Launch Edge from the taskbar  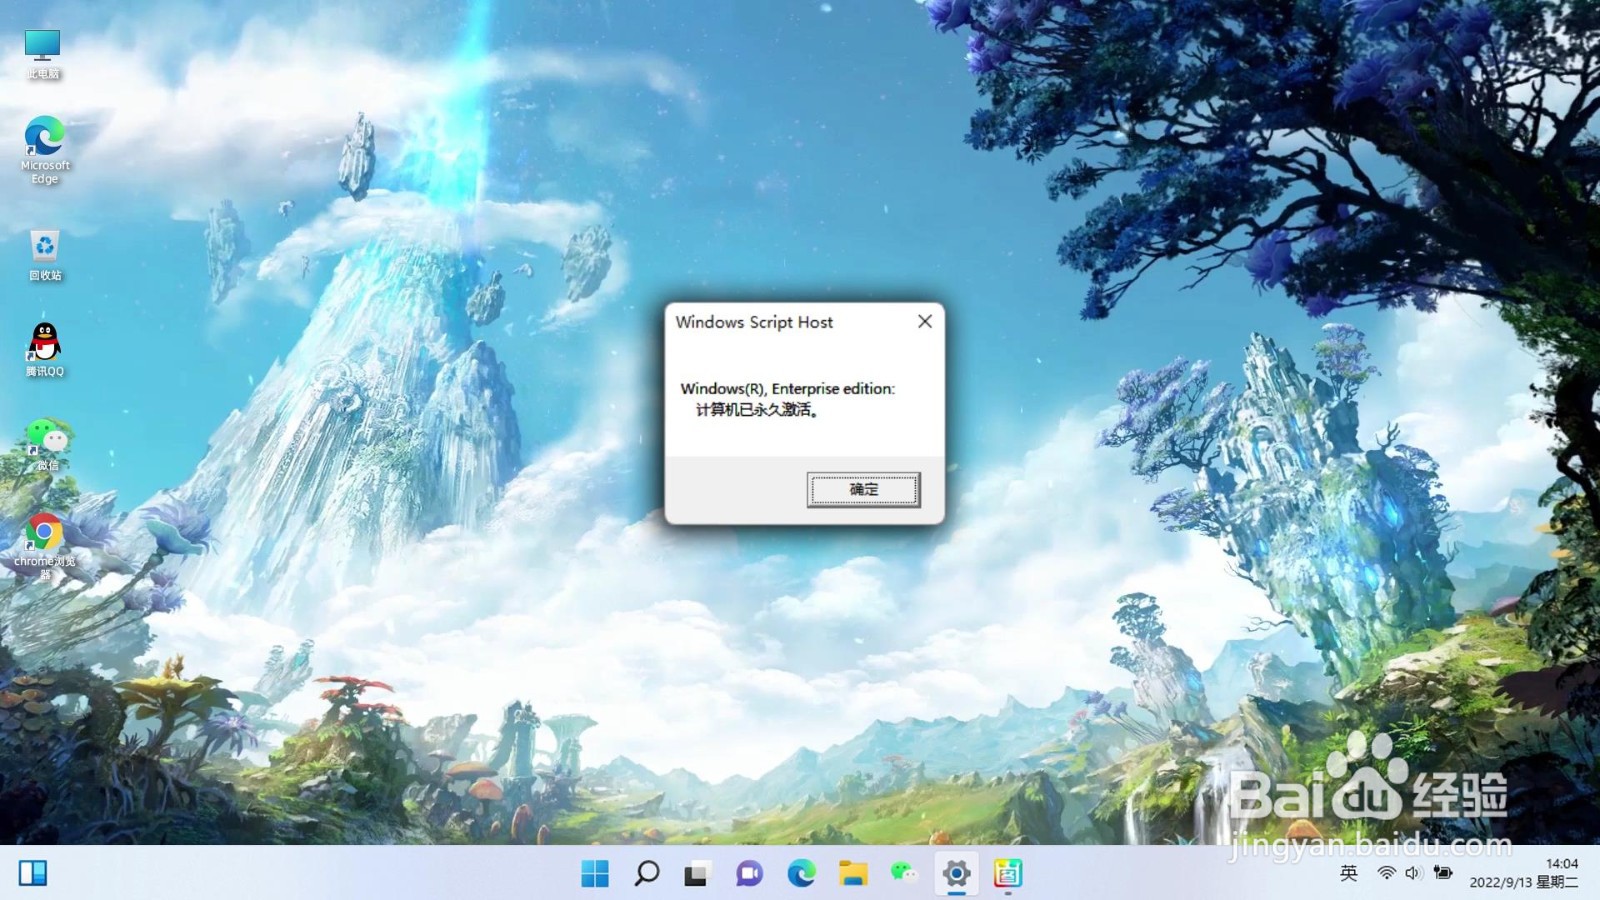[x=801, y=873]
